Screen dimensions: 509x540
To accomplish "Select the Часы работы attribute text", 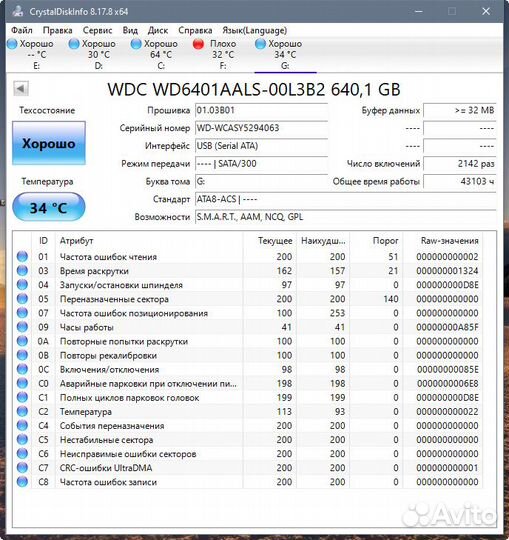I will (x=86, y=327).
